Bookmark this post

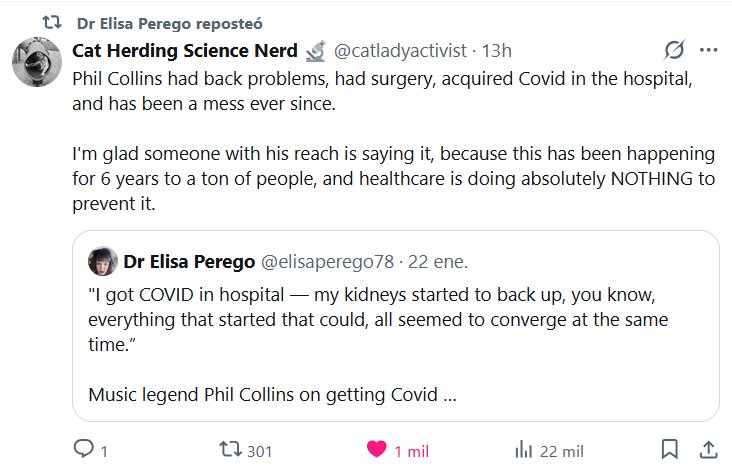point(669,450)
